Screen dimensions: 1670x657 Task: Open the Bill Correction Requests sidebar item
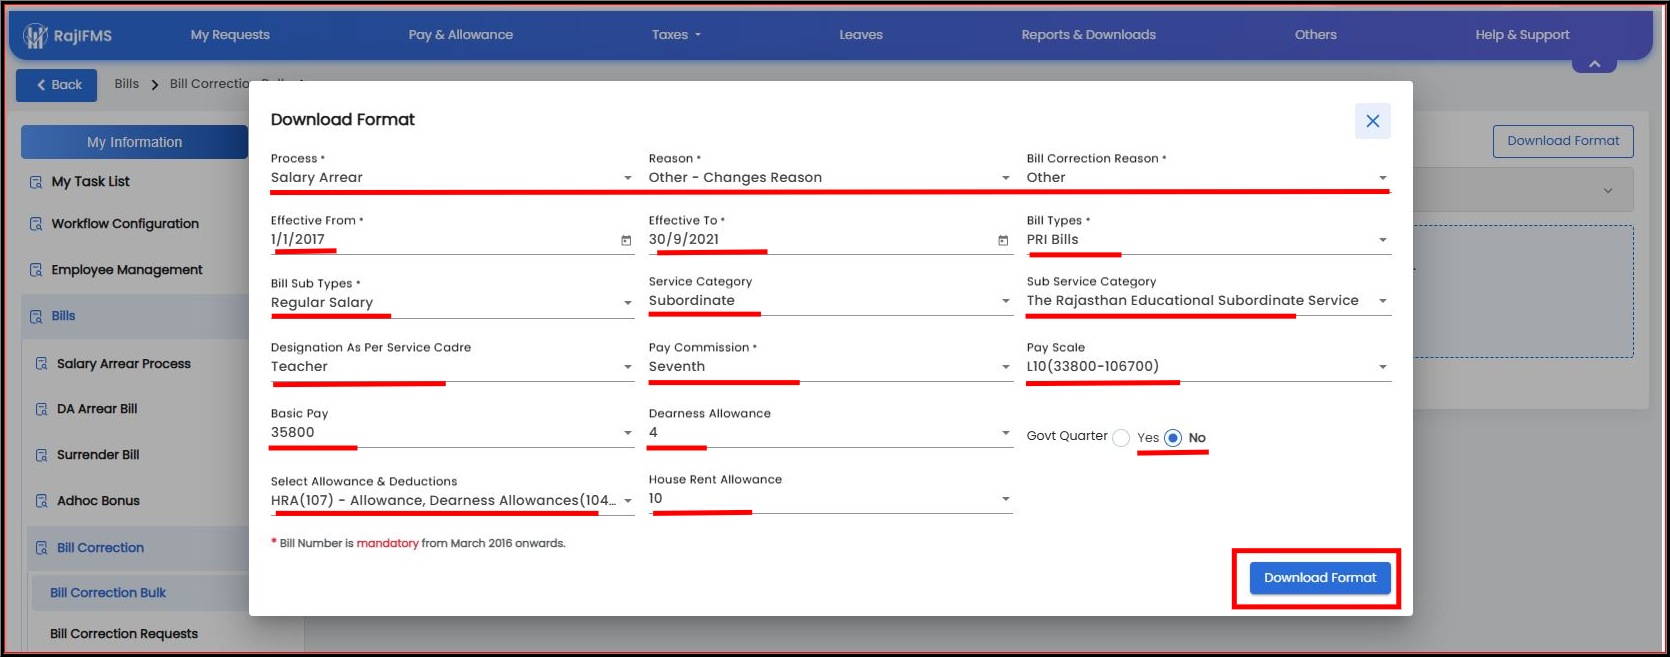[124, 634]
